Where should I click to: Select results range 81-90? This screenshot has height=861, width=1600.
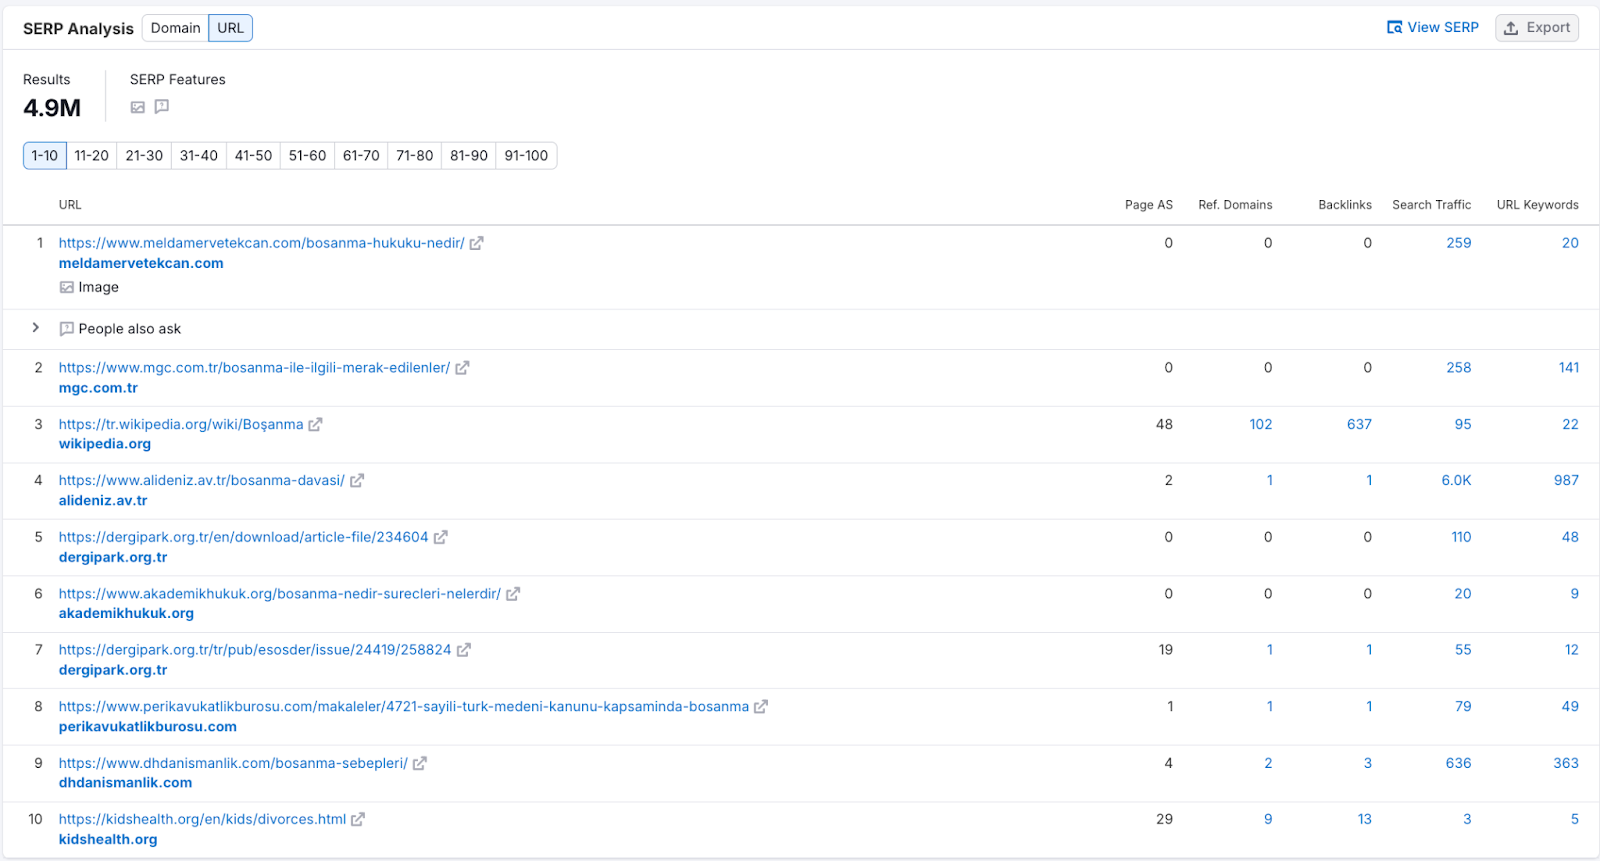[x=469, y=156]
